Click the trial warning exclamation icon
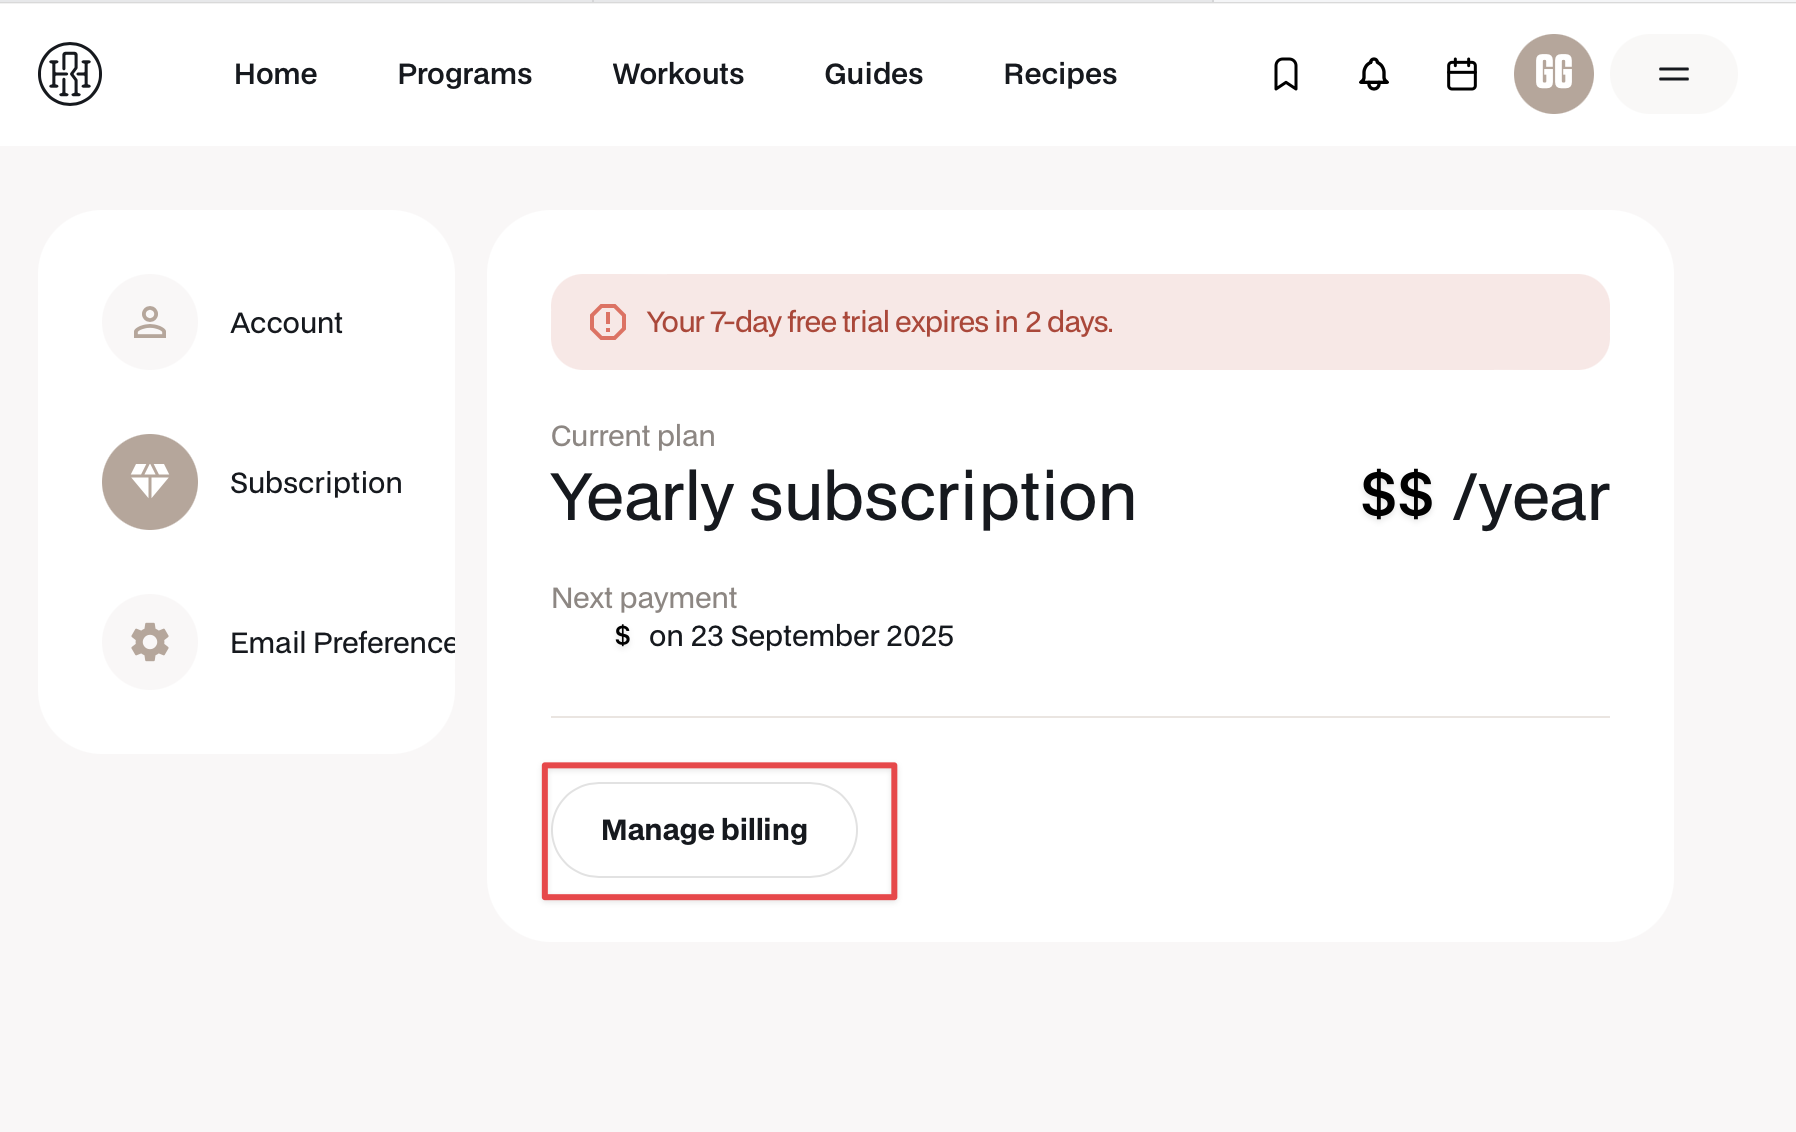The width and height of the screenshot is (1796, 1132). [x=608, y=322]
